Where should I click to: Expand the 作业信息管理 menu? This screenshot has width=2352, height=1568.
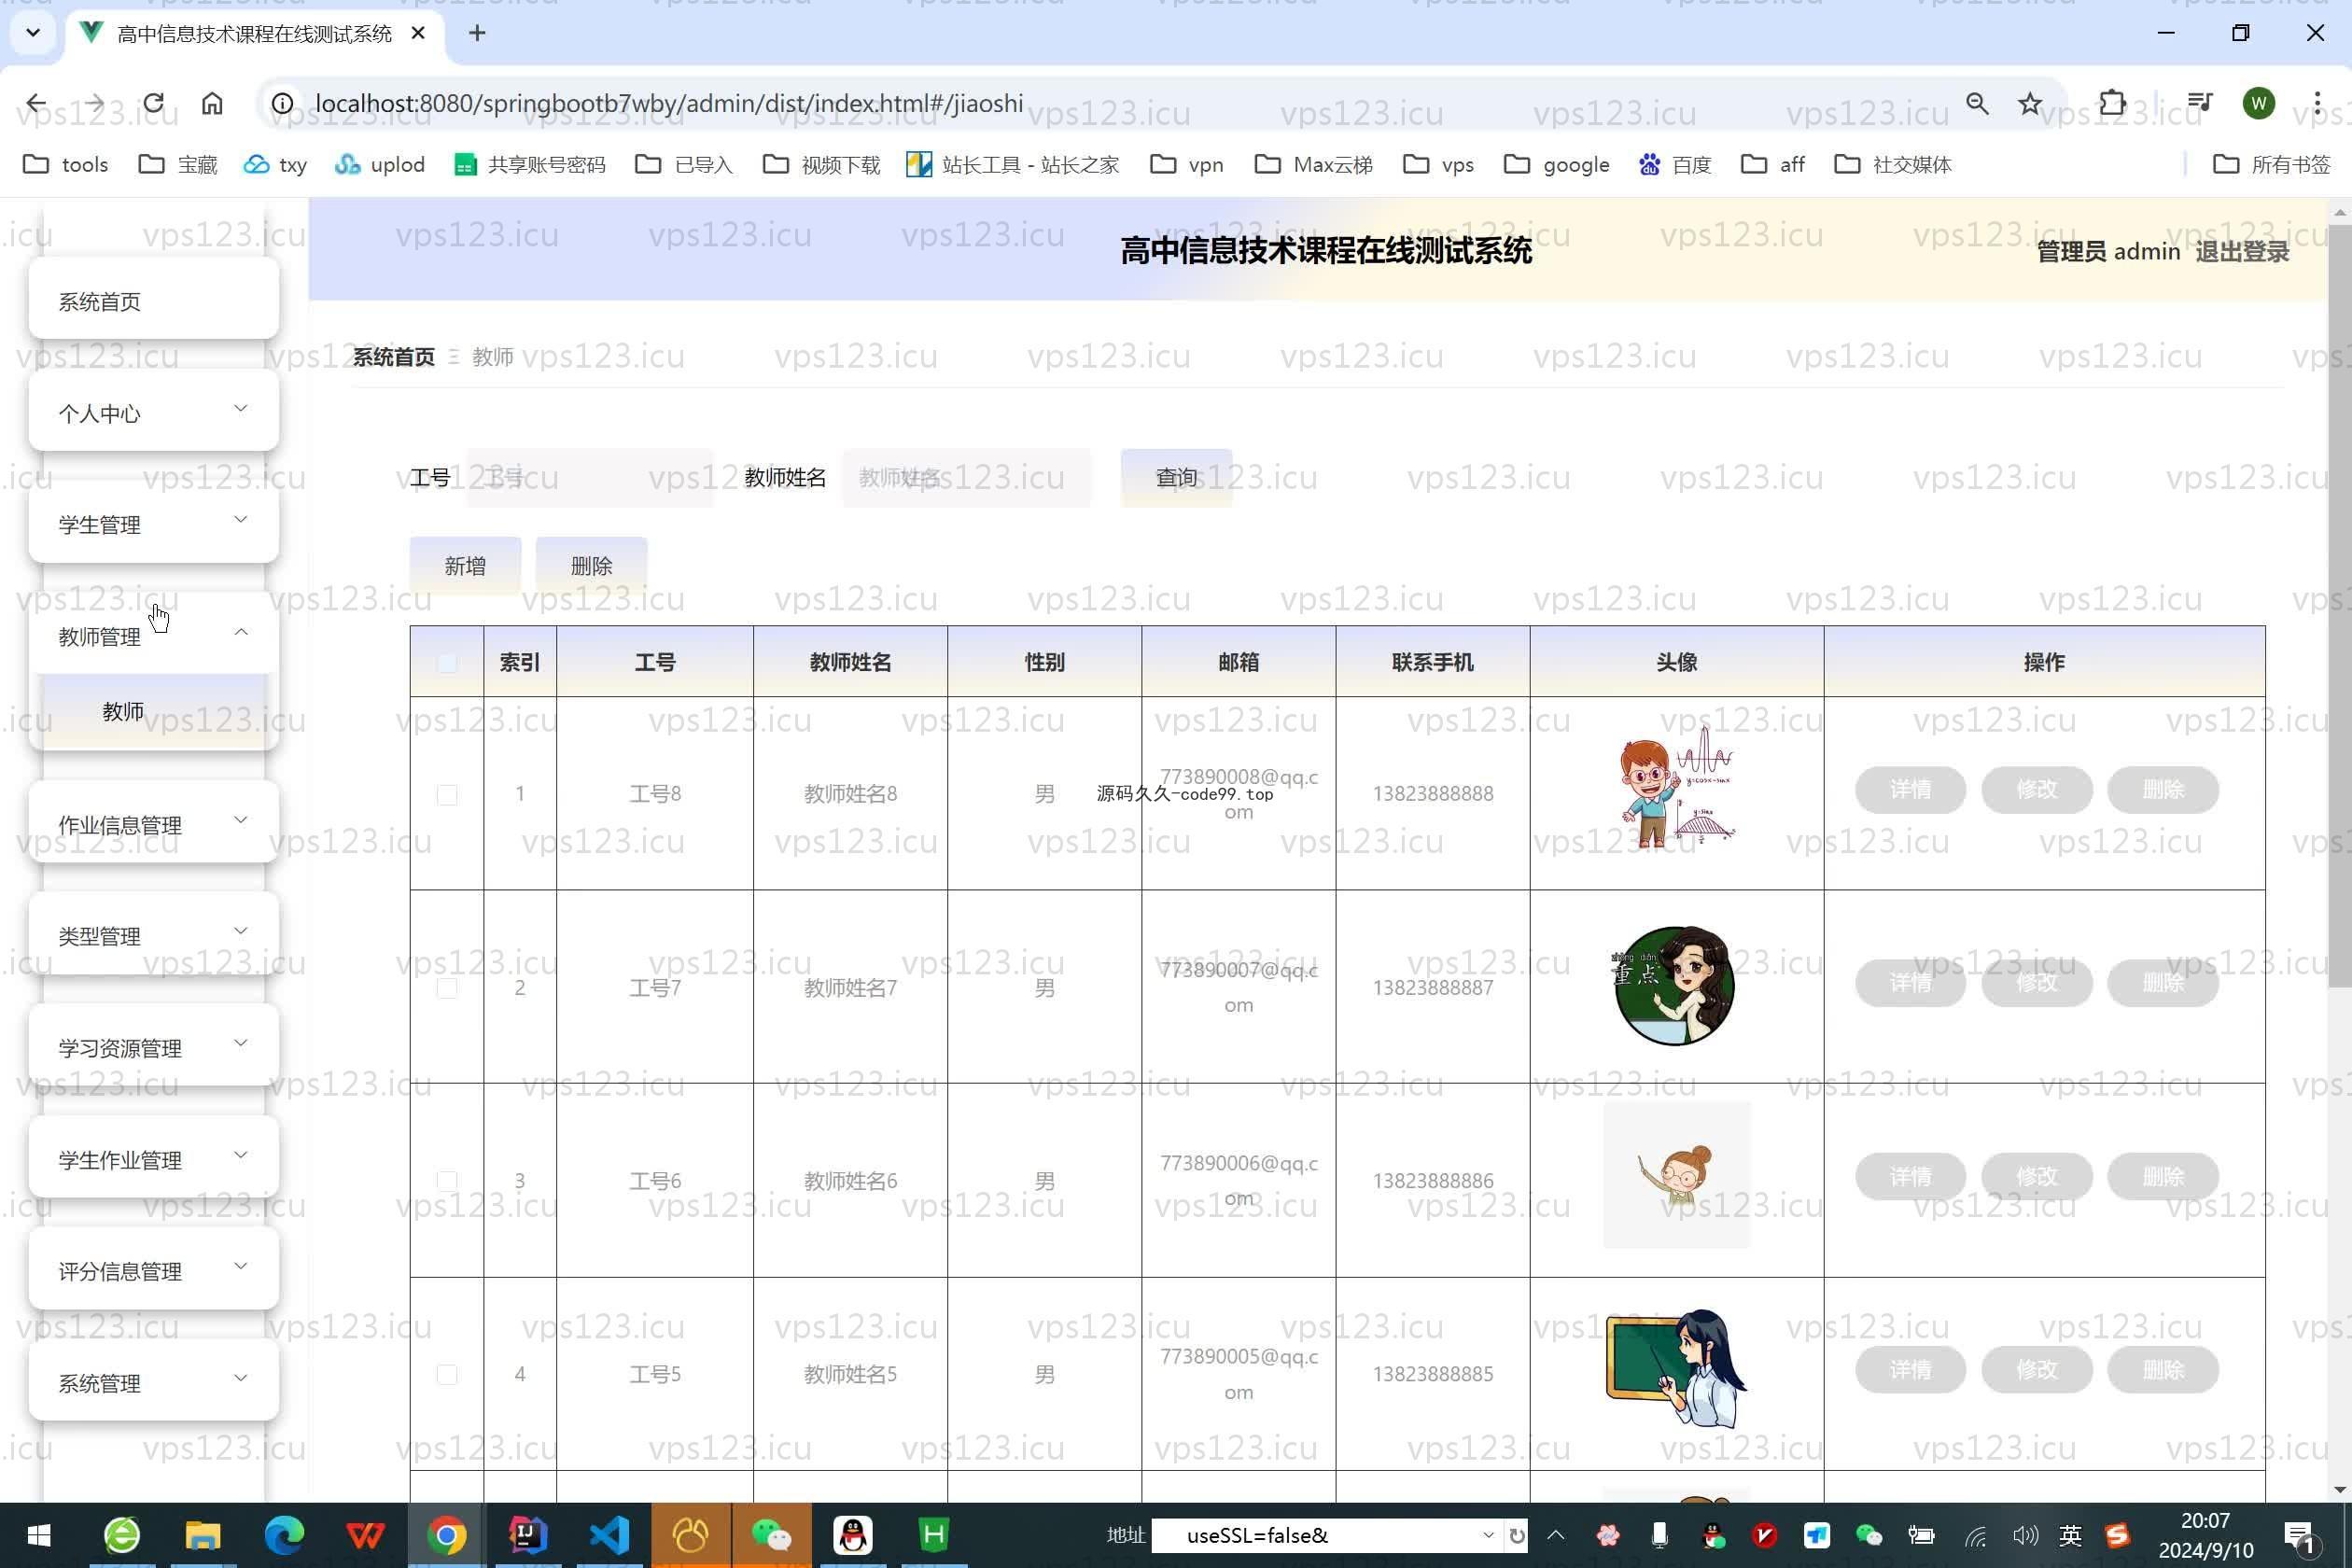point(153,823)
